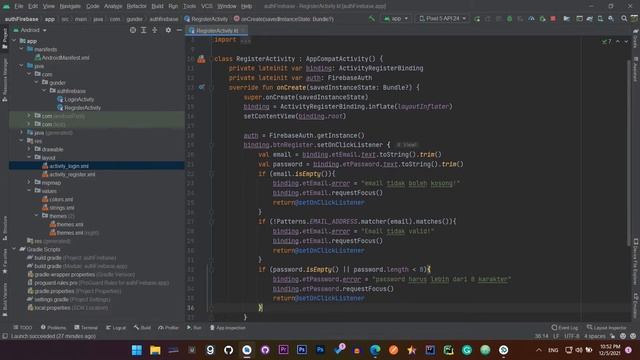
Task: Expand the drawable folder node
Action: point(29,149)
